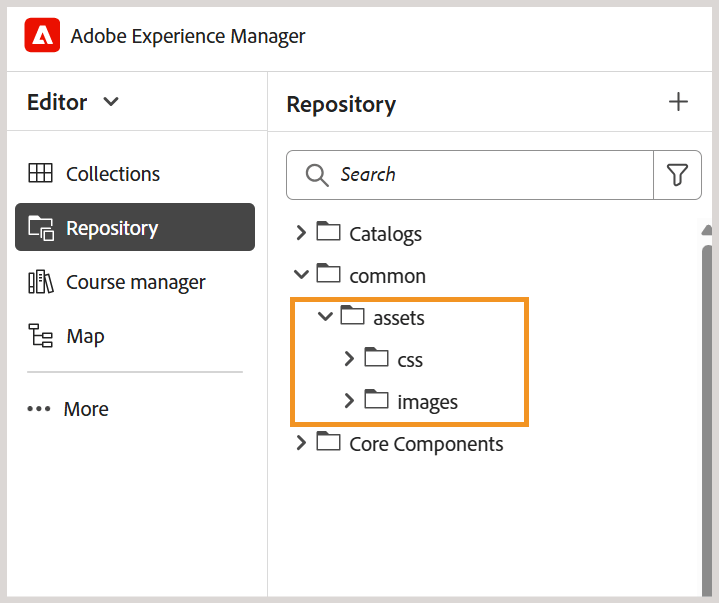Click the Adobe logo icon
This screenshot has height=603, width=719.
pos(42,37)
